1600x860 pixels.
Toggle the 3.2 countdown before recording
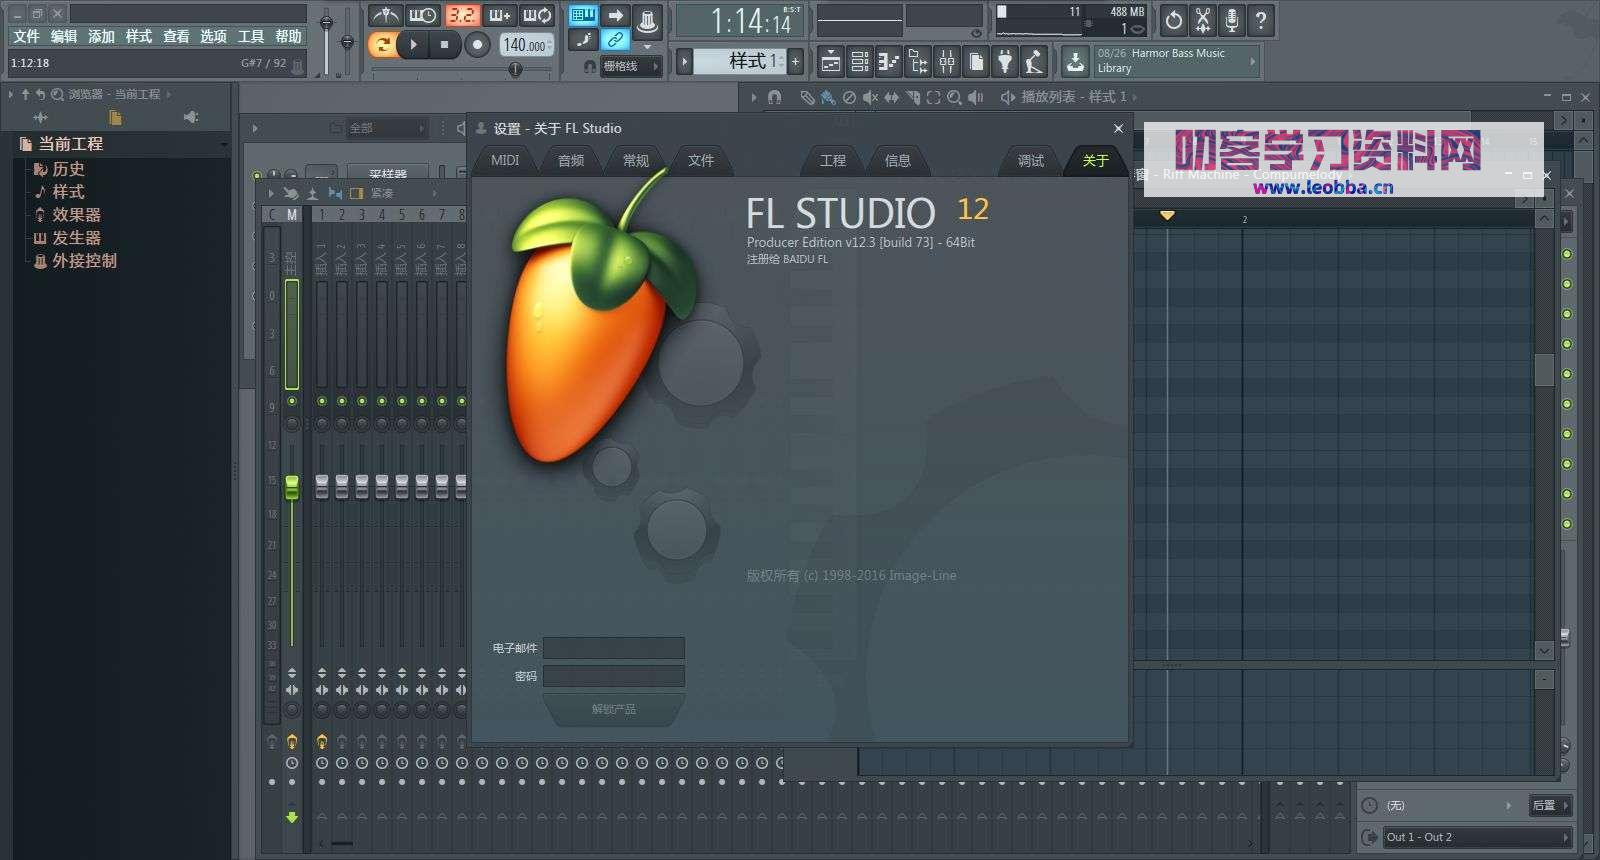461,15
